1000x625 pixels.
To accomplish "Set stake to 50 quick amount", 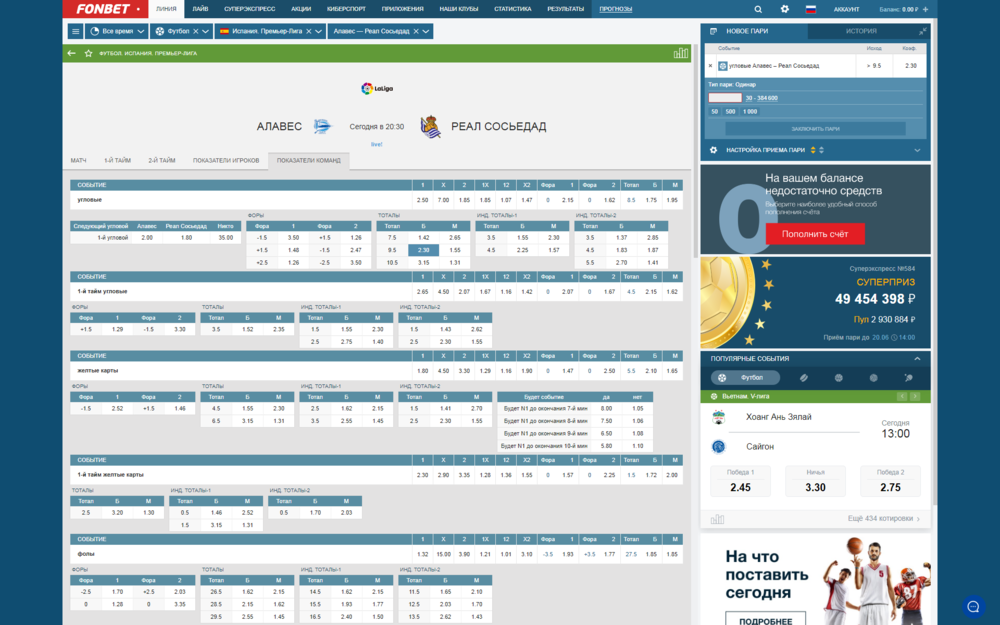I will [714, 112].
